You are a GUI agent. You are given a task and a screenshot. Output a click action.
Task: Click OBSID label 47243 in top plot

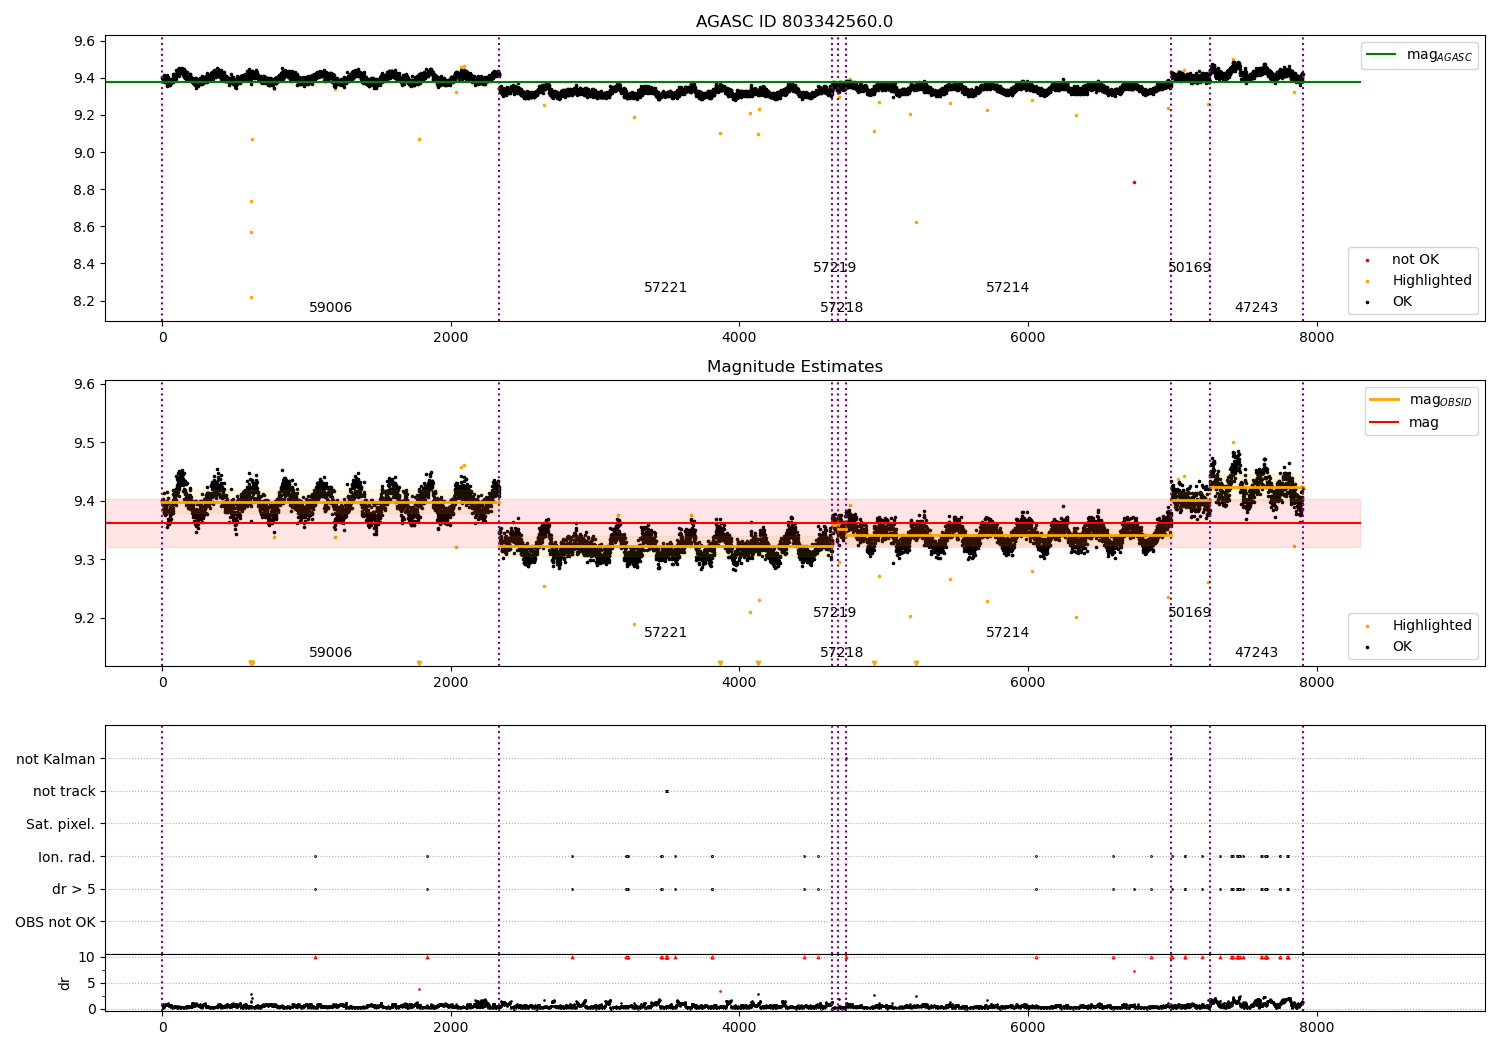point(1256,308)
